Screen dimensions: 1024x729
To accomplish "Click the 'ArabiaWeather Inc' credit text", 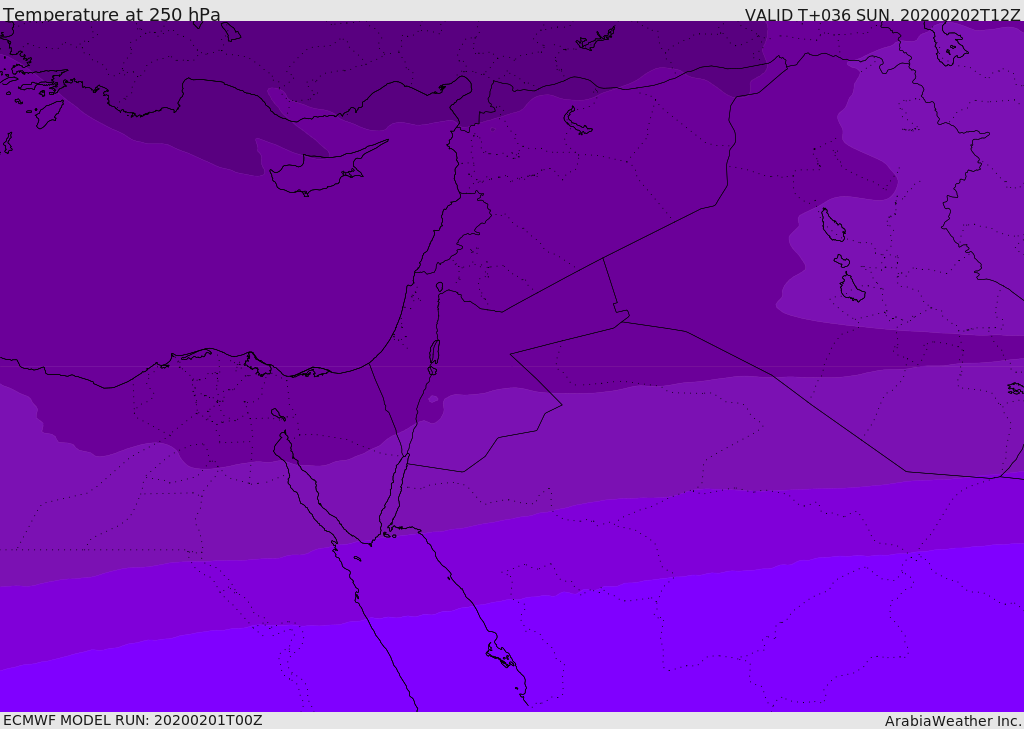I will pos(953,721).
